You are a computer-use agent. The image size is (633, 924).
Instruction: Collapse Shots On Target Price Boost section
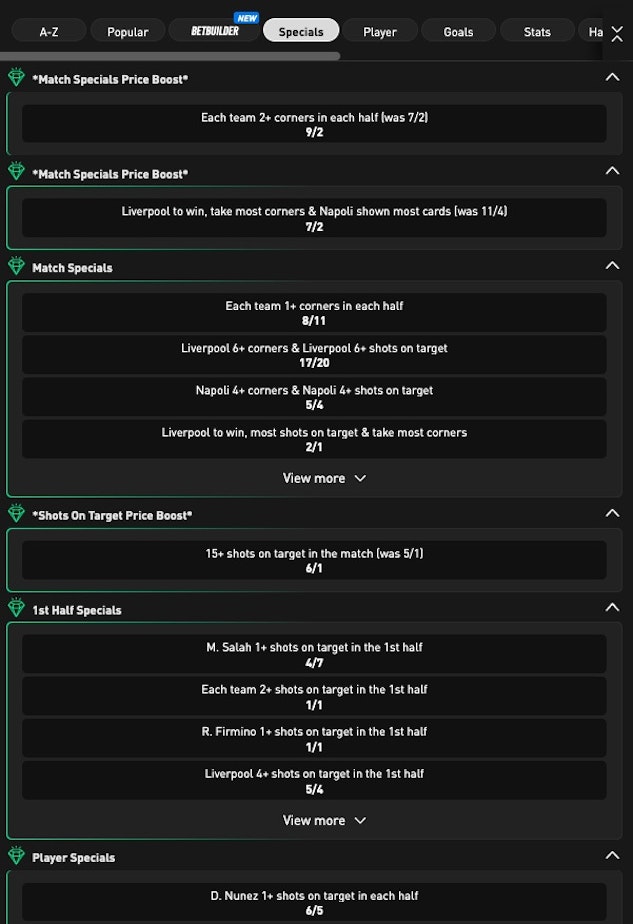coord(612,514)
